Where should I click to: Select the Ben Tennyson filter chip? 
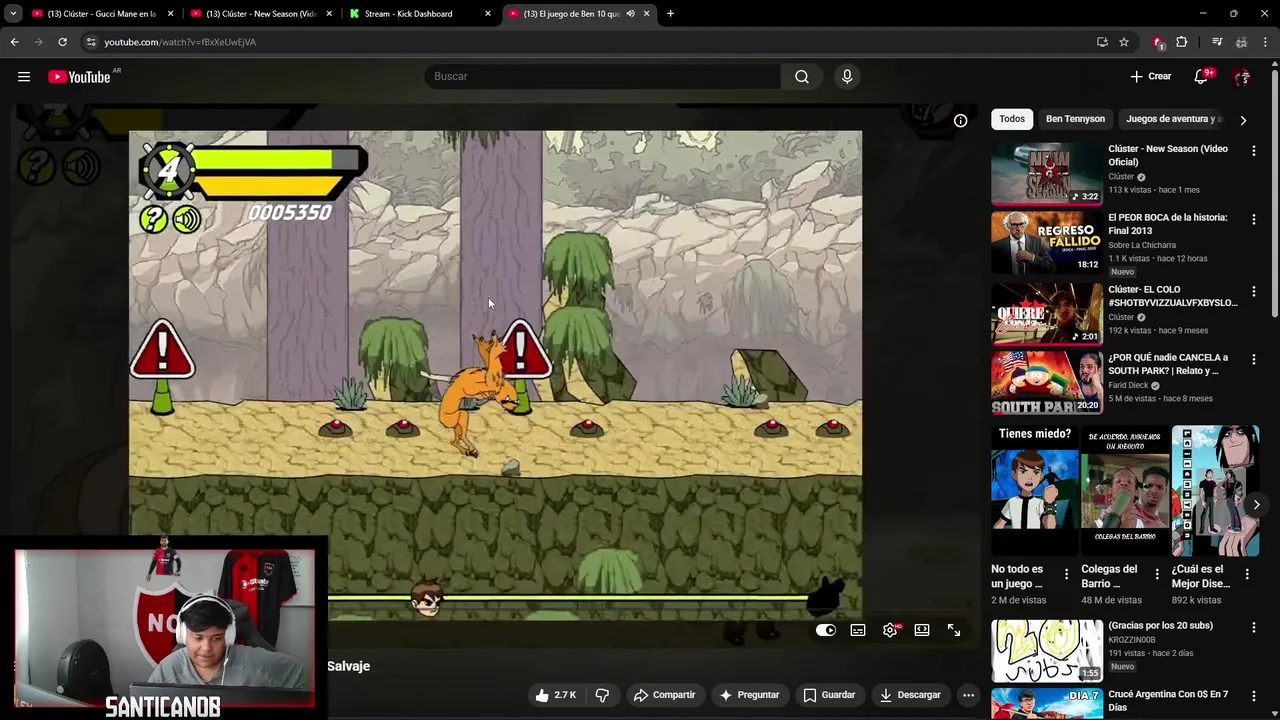pyautogui.click(x=1075, y=119)
